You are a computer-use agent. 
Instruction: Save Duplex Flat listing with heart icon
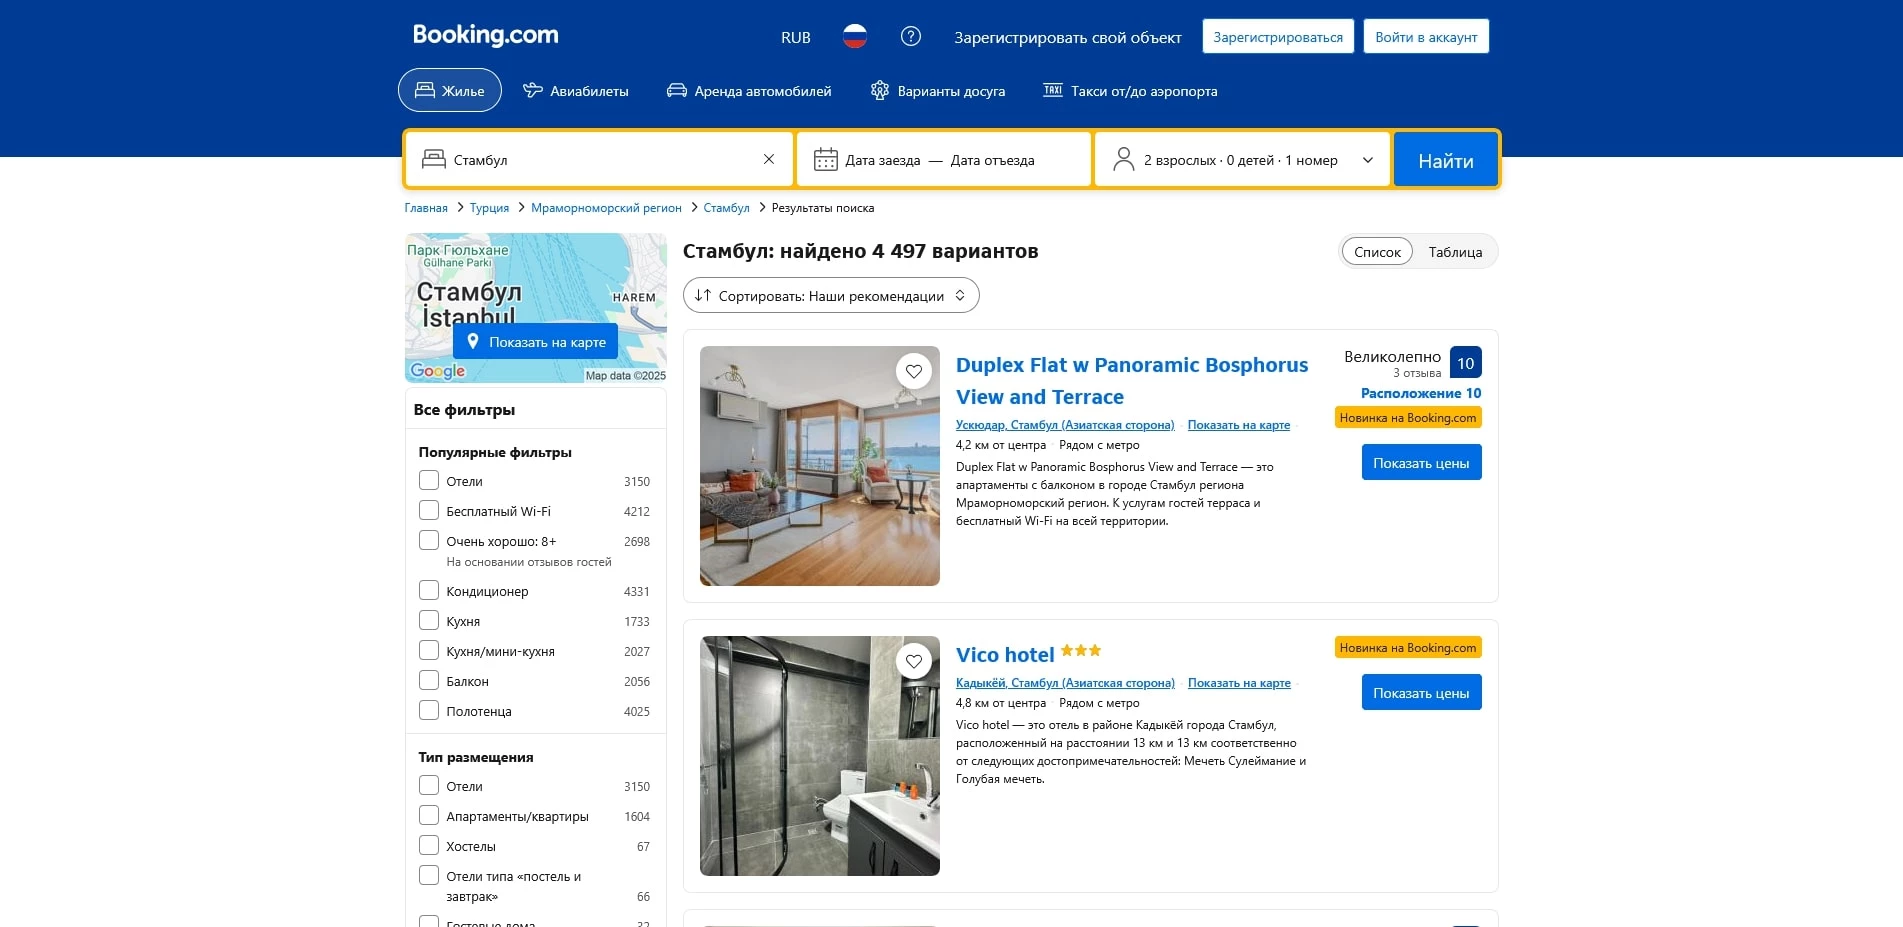pyautogui.click(x=913, y=371)
